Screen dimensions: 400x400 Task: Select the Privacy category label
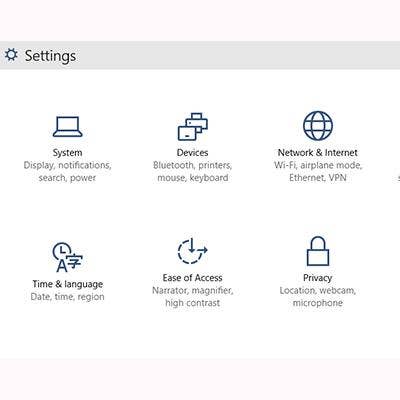[318, 278]
